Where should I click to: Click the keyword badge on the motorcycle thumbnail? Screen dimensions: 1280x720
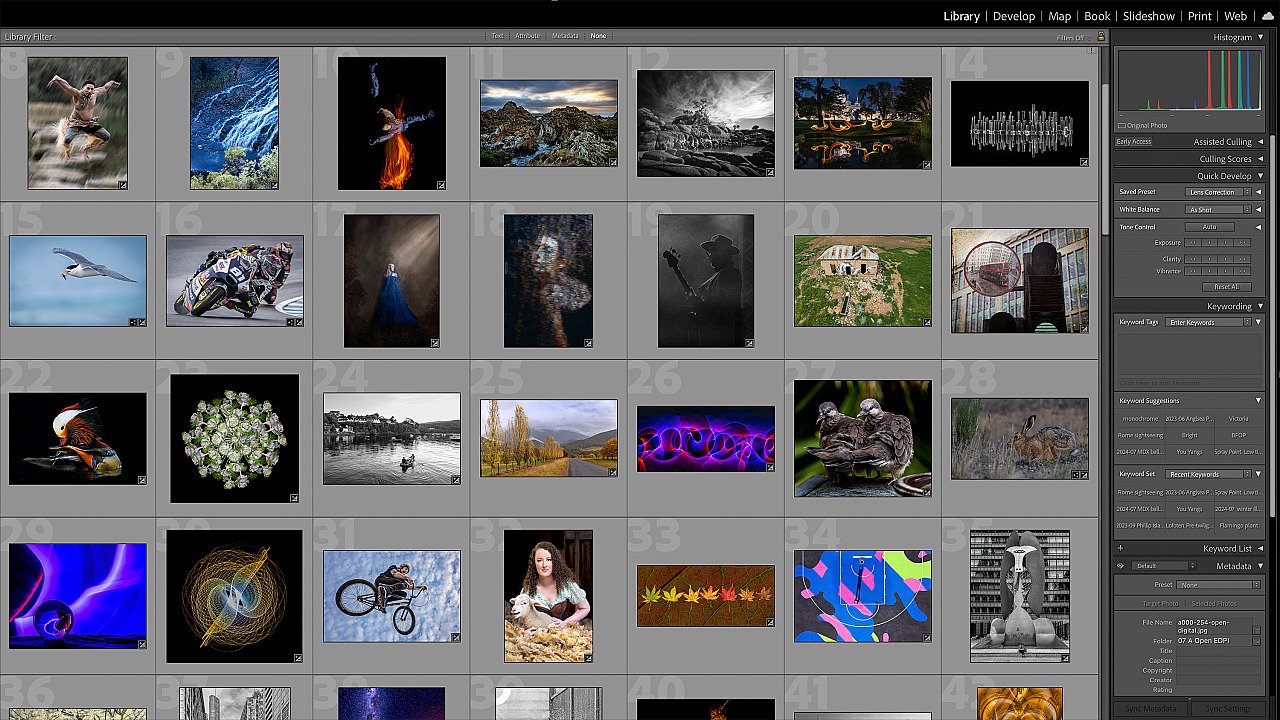(x=290, y=322)
